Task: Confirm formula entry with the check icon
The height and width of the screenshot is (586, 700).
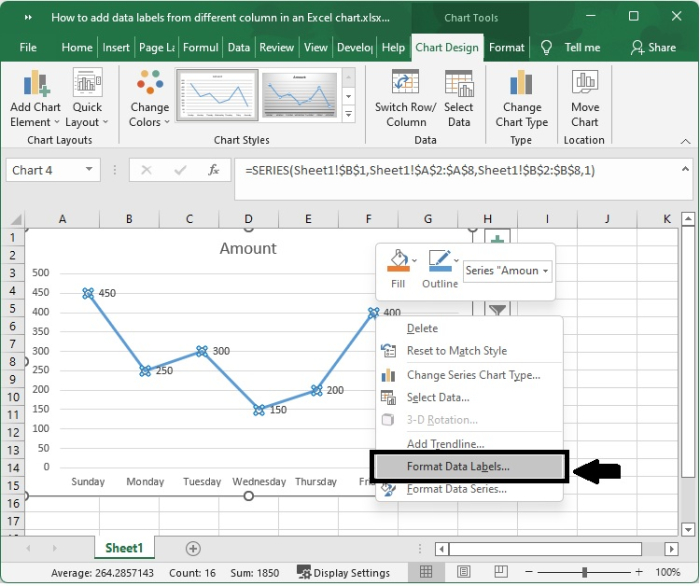Action: (180, 170)
